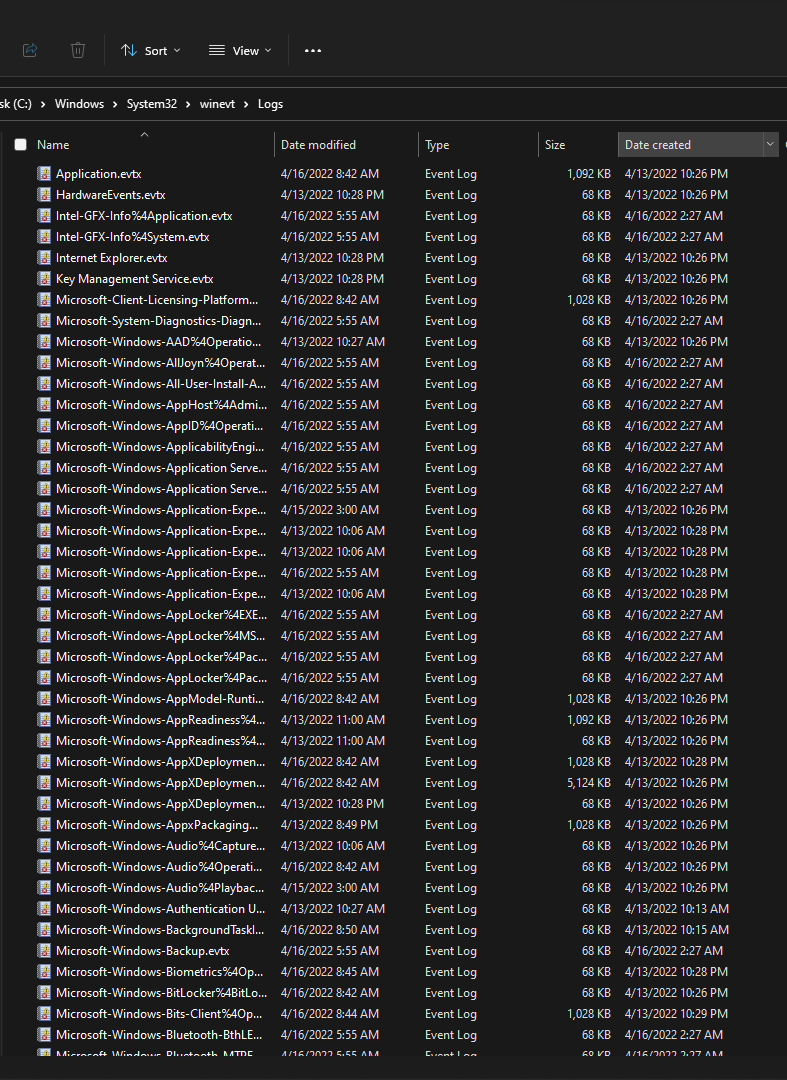
Task: Open the View dropdown menu
Action: (240, 50)
